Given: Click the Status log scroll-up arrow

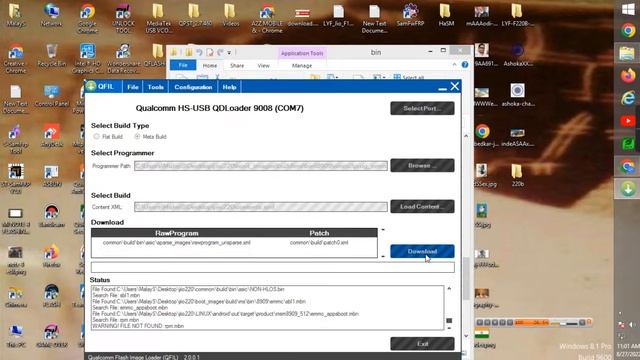Looking at the screenshot, I should point(449,289).
